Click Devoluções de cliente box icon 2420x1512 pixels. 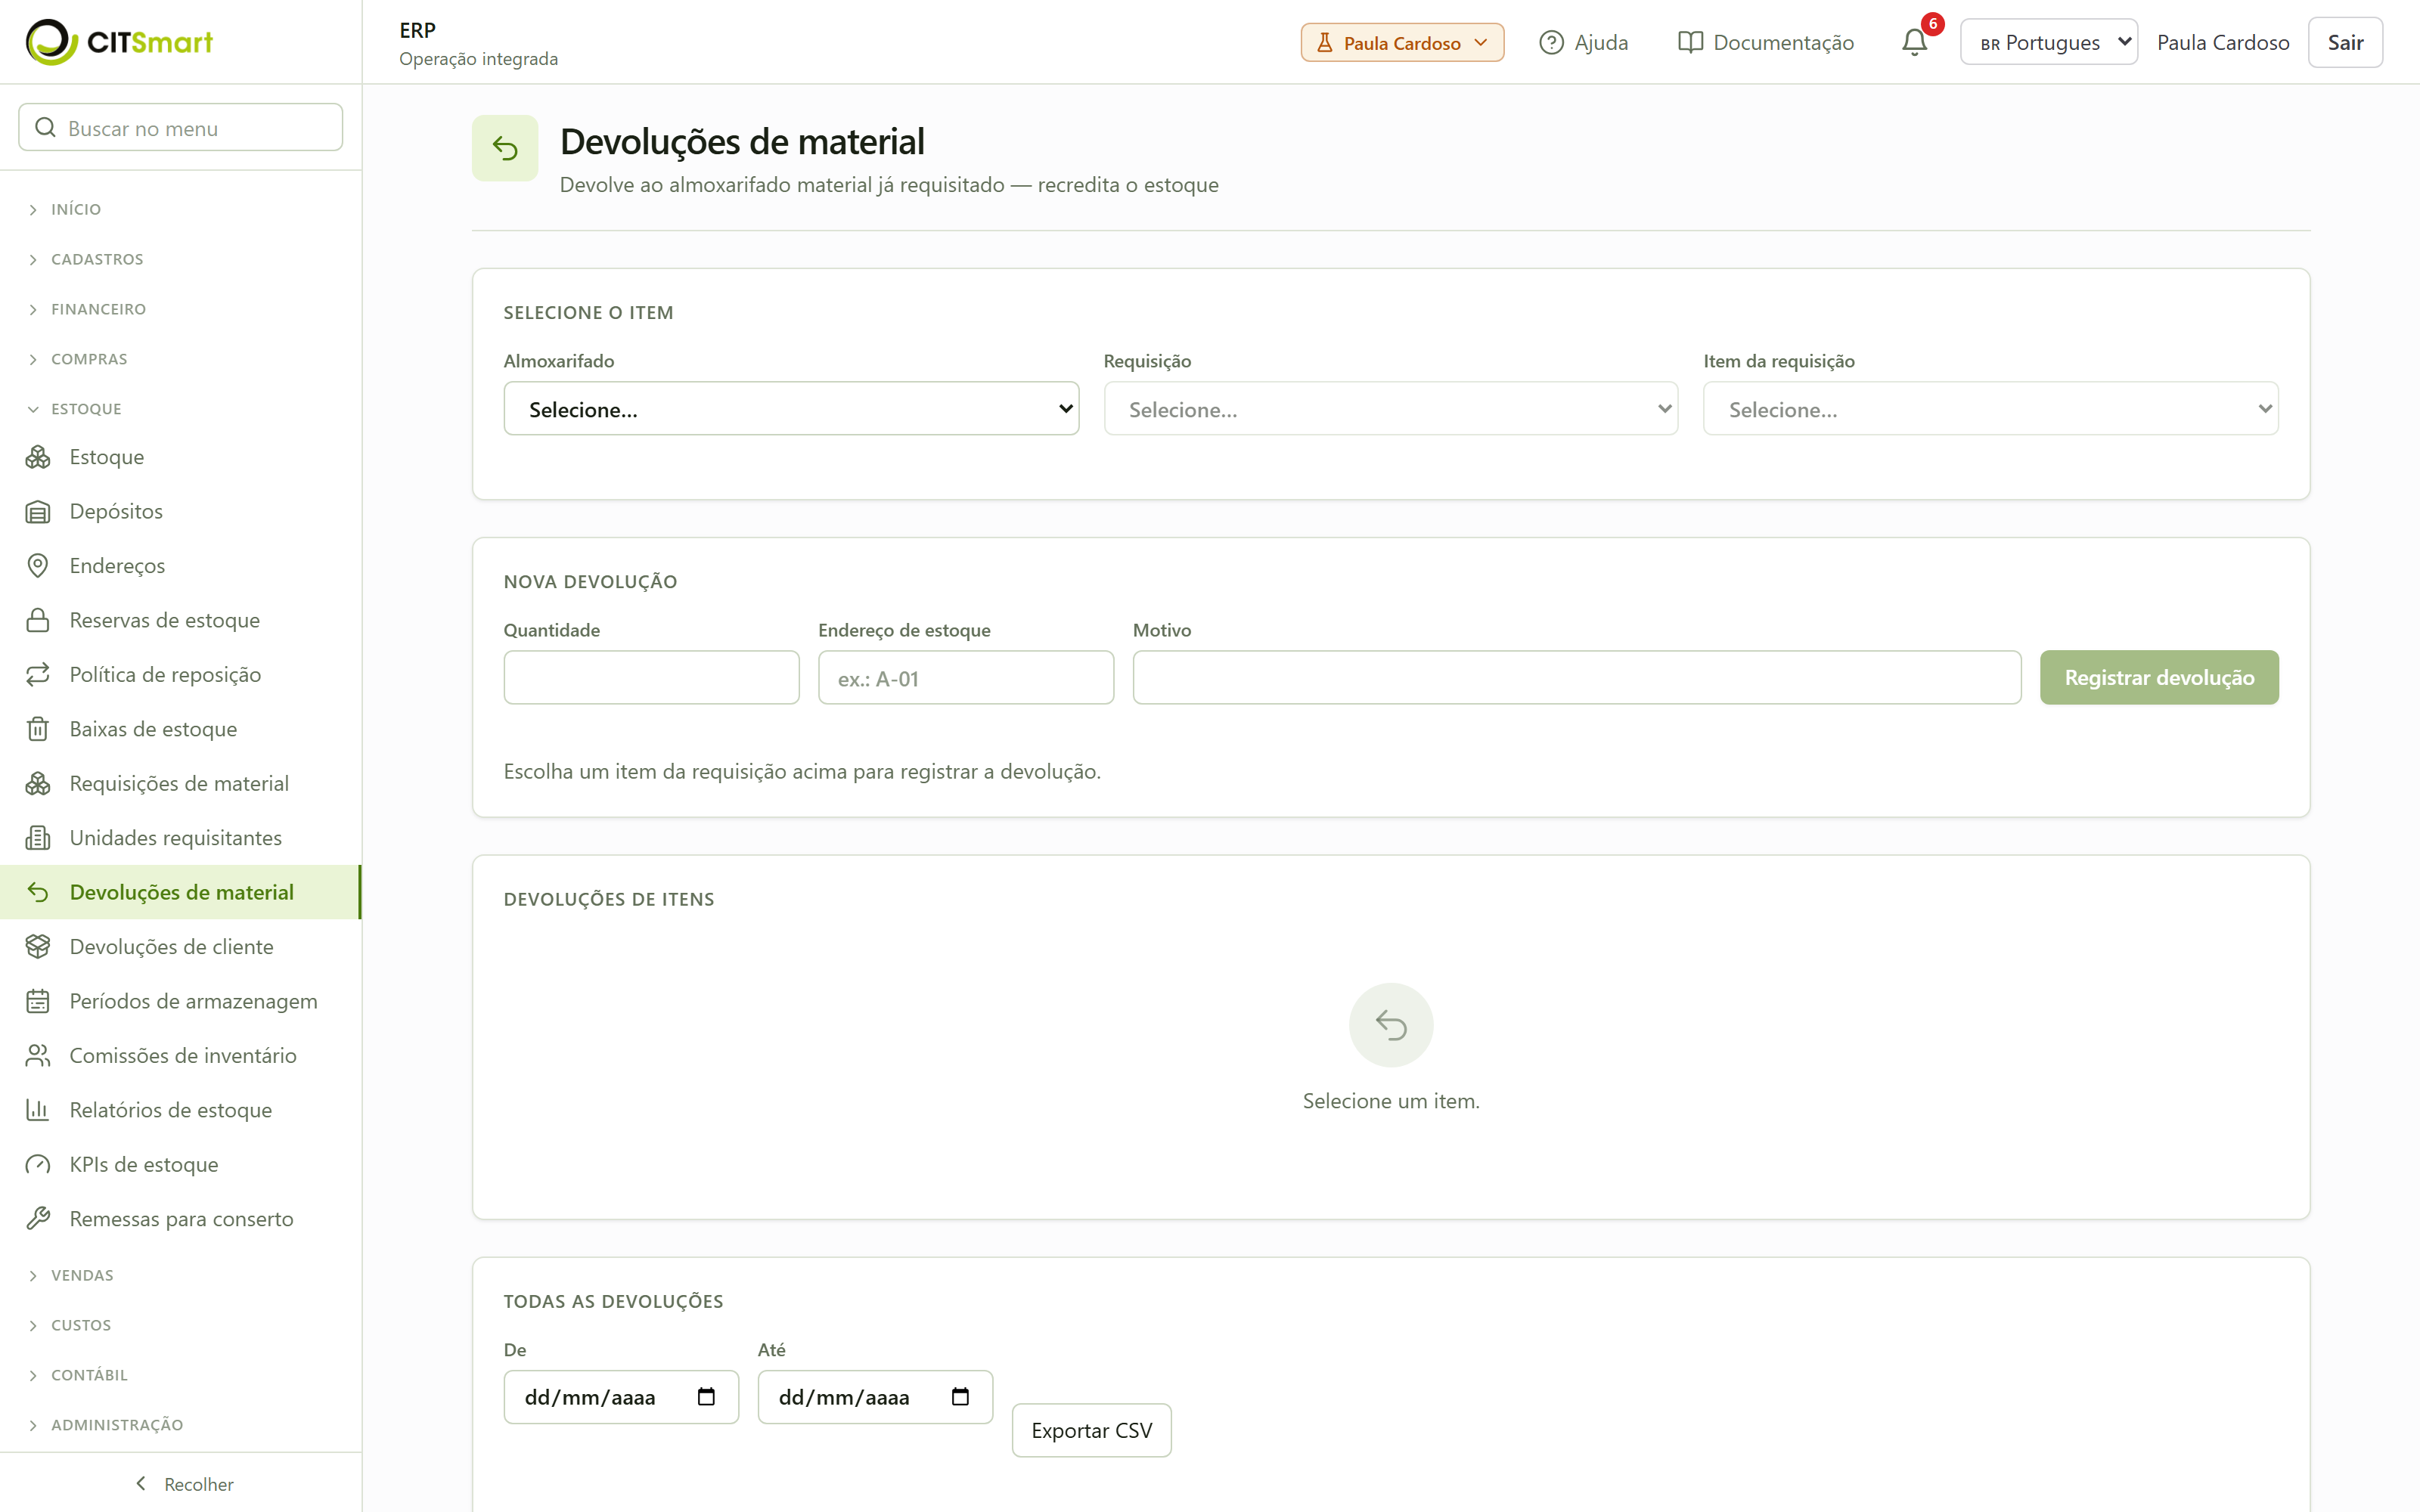(38, 947)
